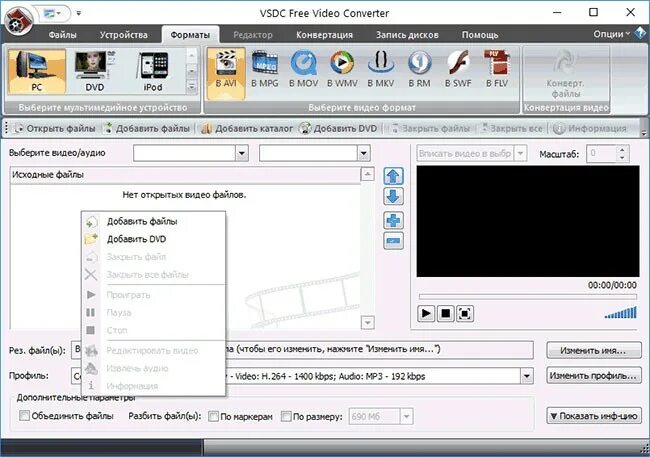Click the play button under preview
This screenshot has height=457, width=650.
pos(426,314)
